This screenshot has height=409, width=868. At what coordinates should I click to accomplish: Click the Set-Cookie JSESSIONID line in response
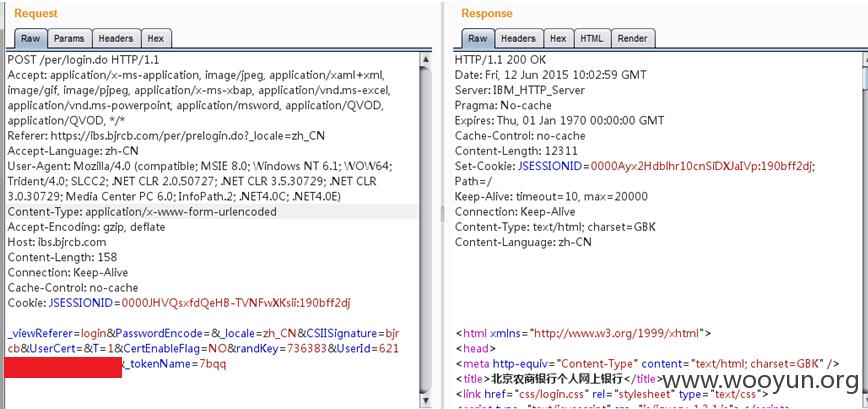click(x=635, y=166)
